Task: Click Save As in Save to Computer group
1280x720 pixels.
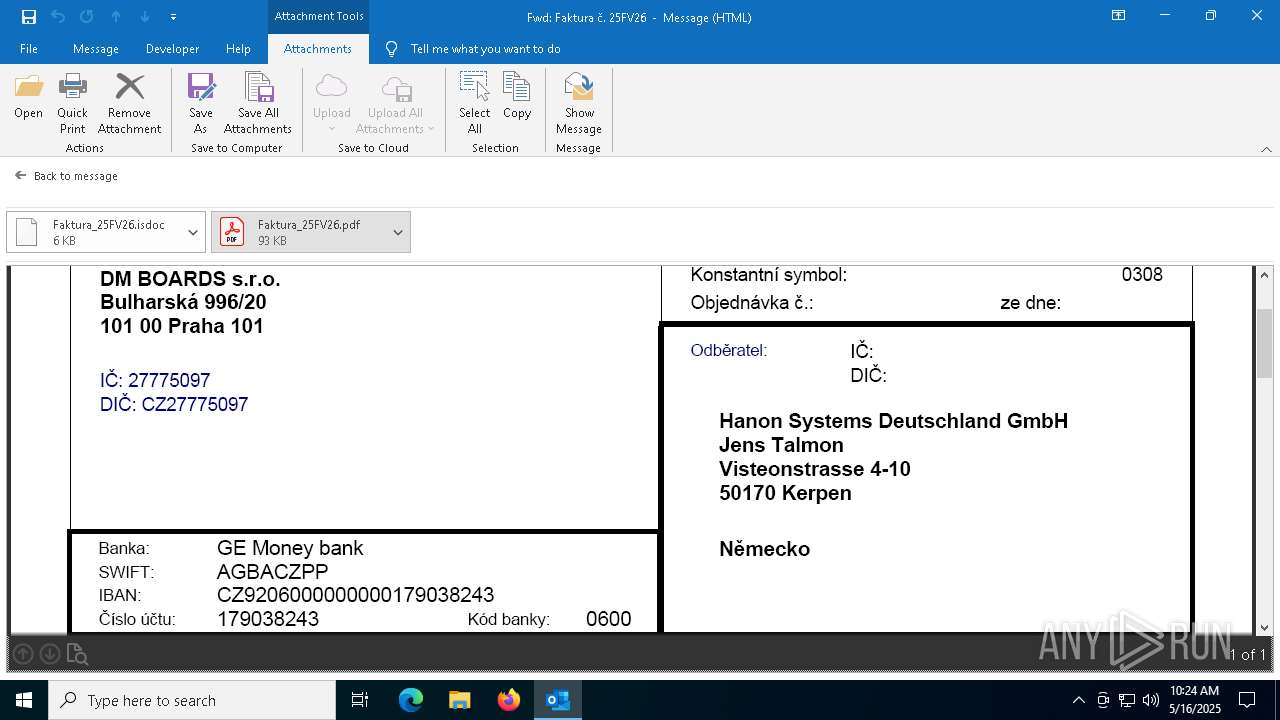Action: 200,104
